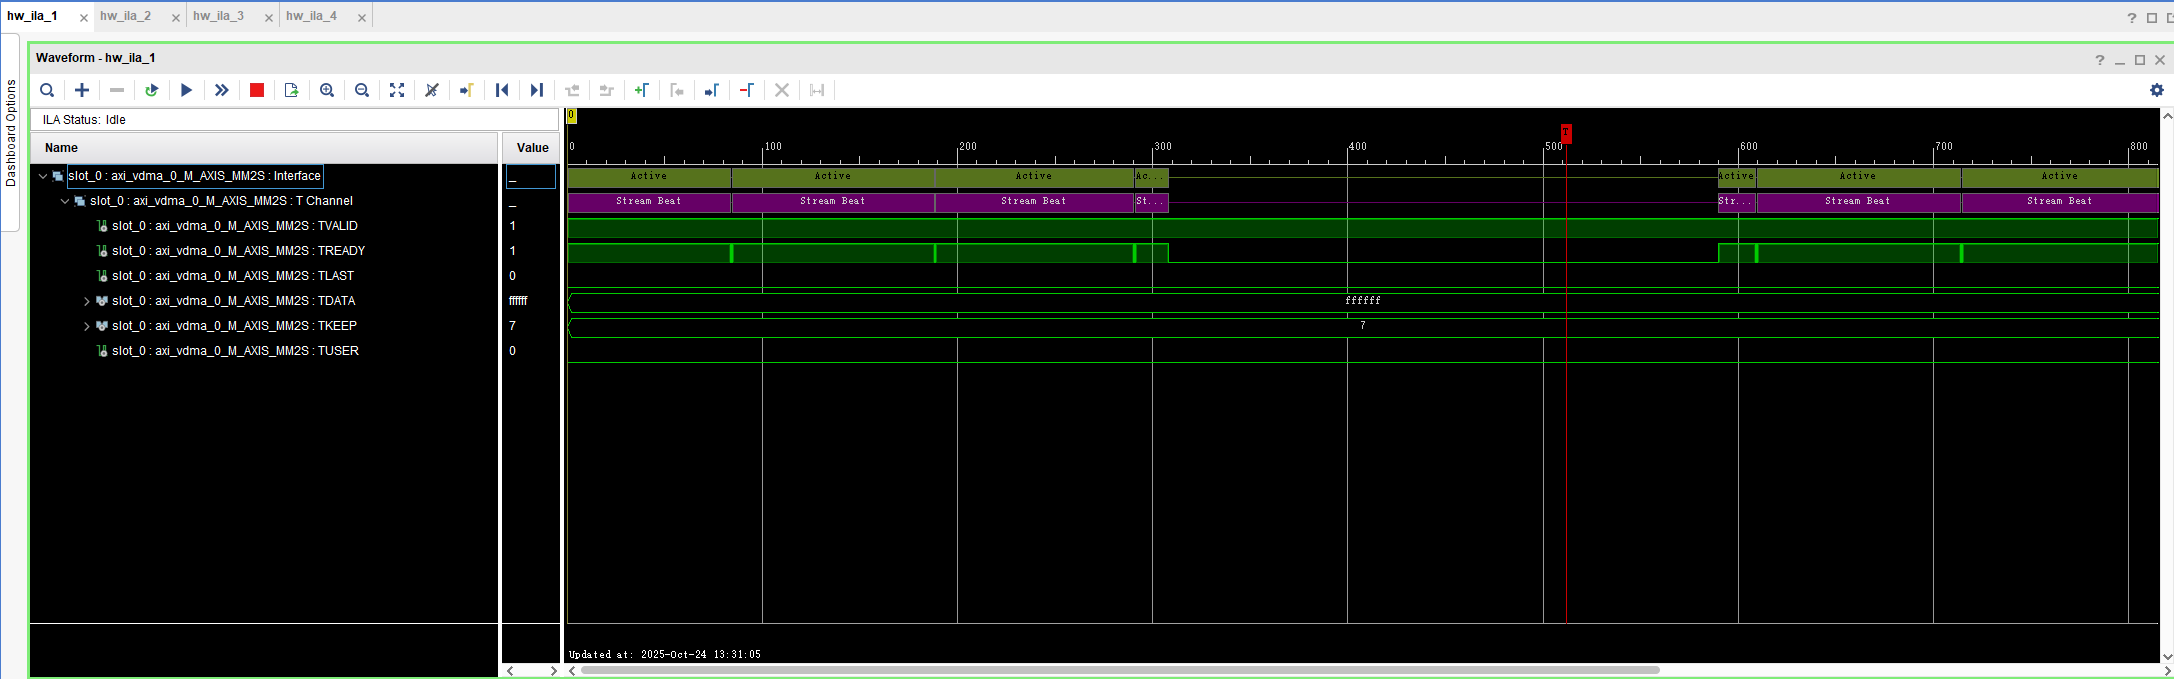This screenshot has height=679, width=2174.
Task: Go to time zero icon
Action: pyautogui.click(x=502, y=90)
